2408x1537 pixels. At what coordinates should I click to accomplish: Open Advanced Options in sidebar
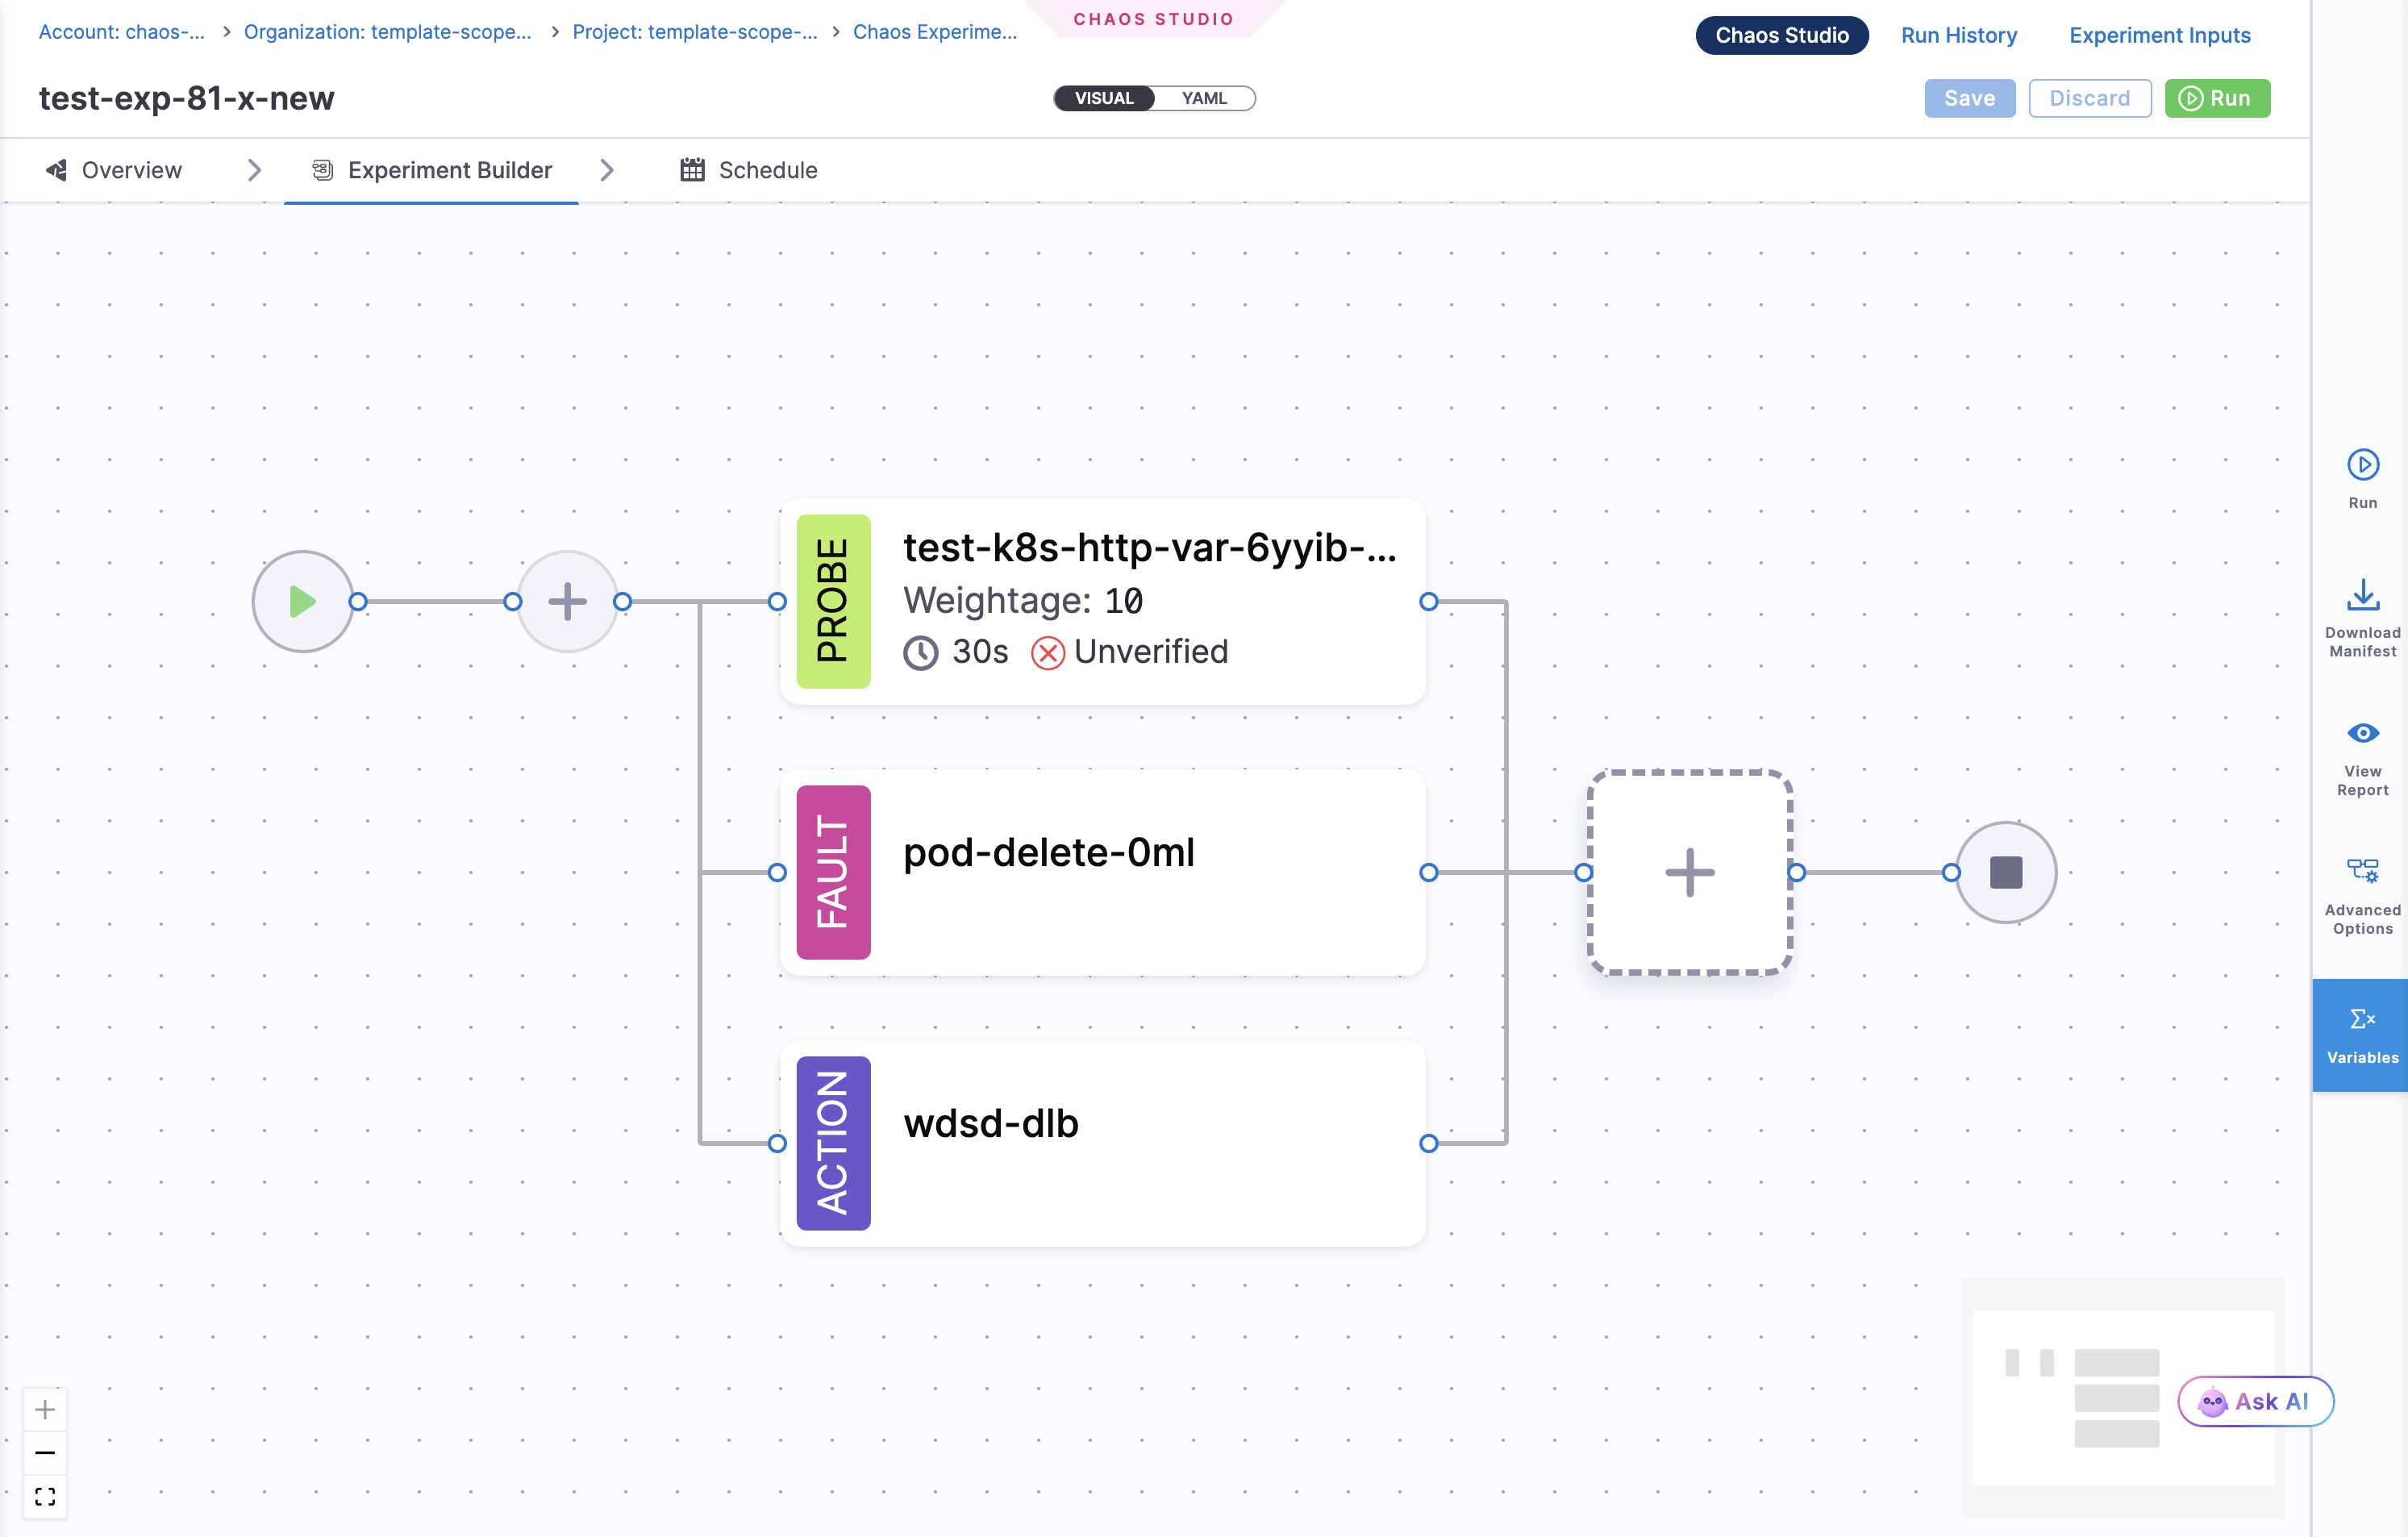pyautogui.click(x=2362, y=872)
